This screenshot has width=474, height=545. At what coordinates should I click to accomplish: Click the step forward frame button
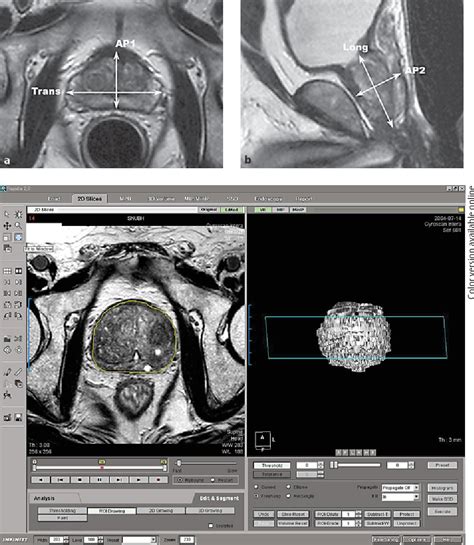click(x=119, y=480)
